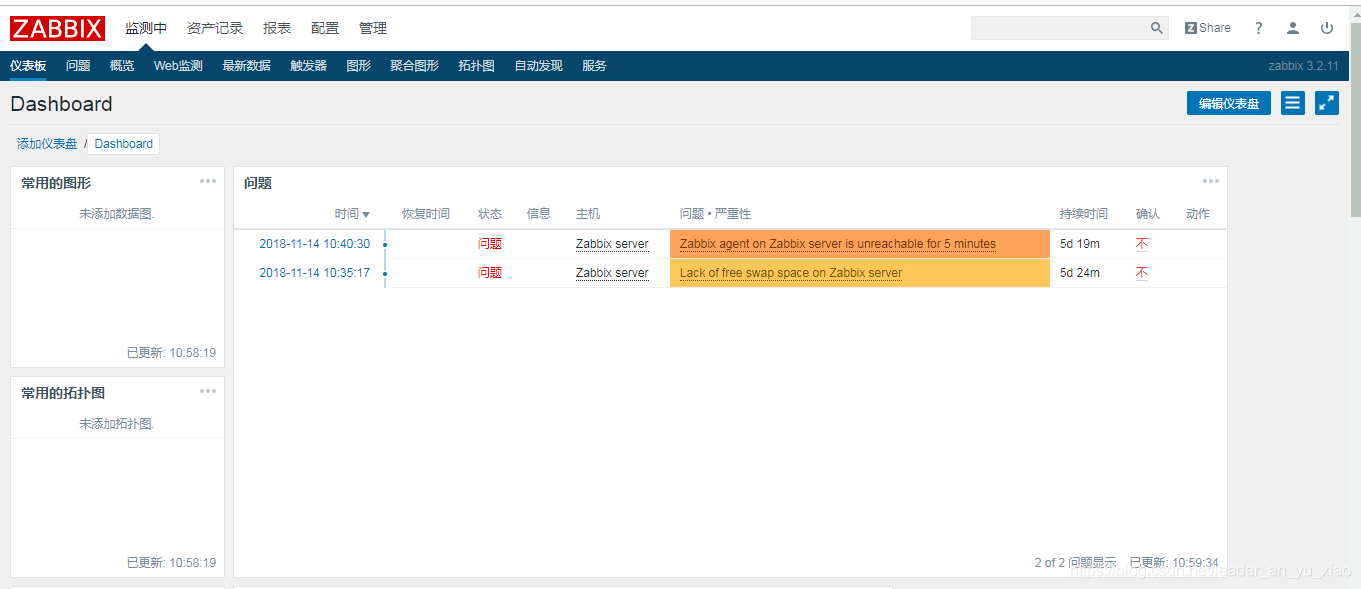1361x589 pixels.
Task: Click Dashboard breadcrumb item
Action: (124, 144)
